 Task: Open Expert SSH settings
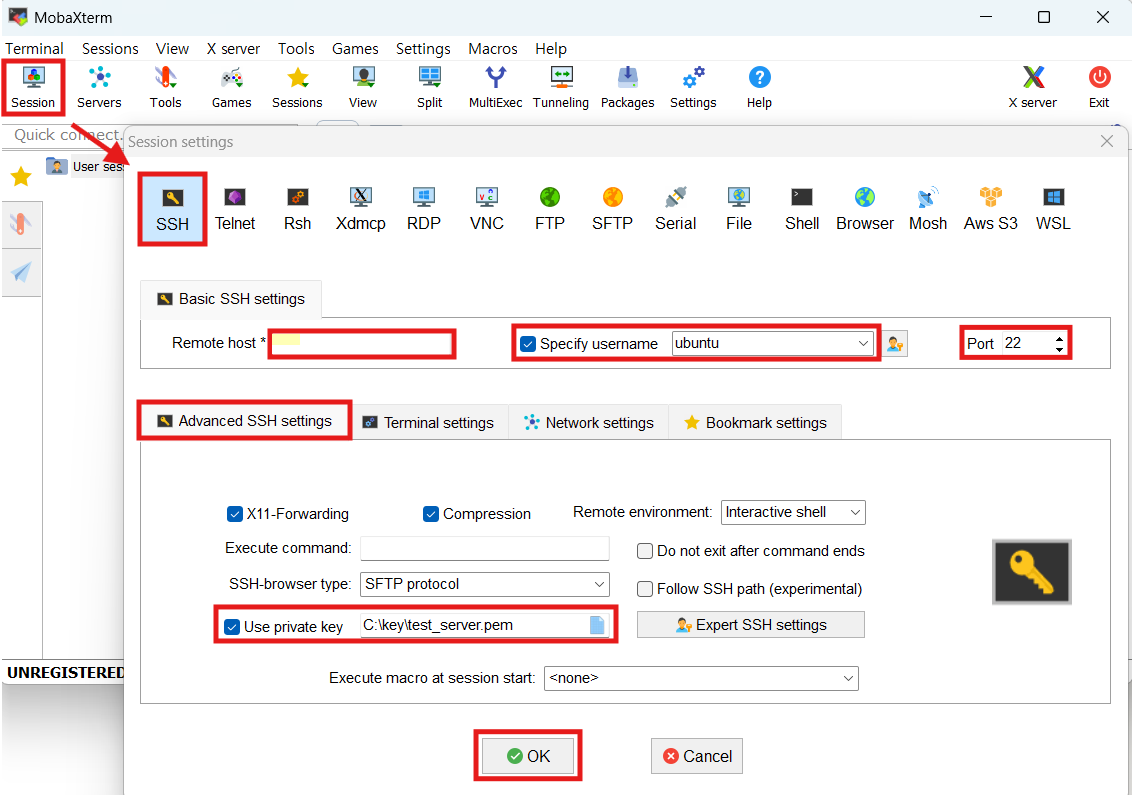coord(751,625)
